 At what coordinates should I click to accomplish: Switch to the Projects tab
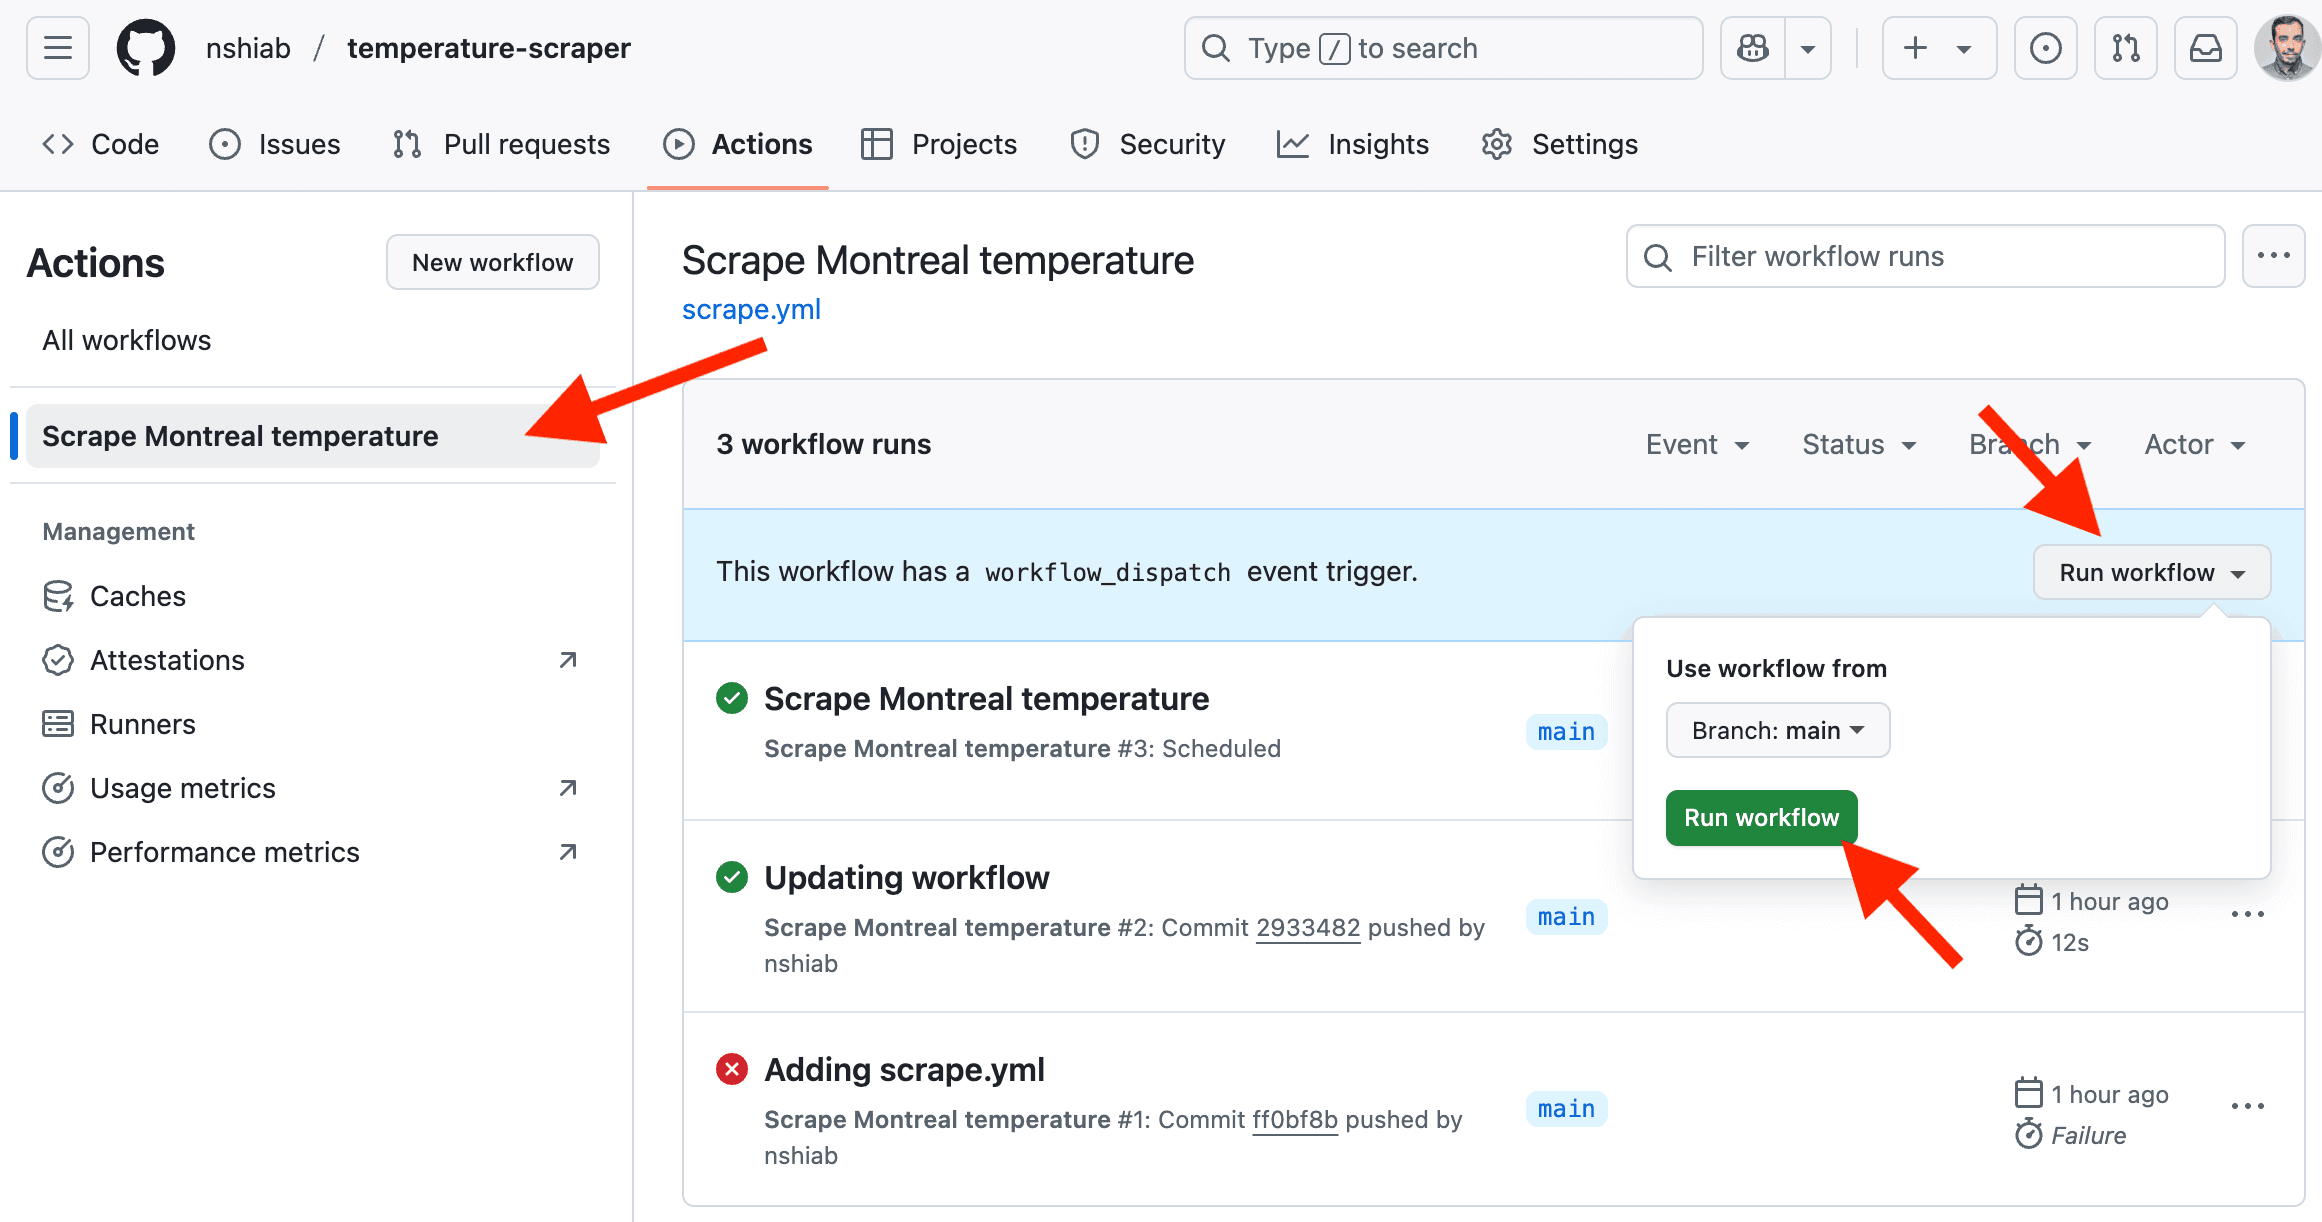coord(939,144)
